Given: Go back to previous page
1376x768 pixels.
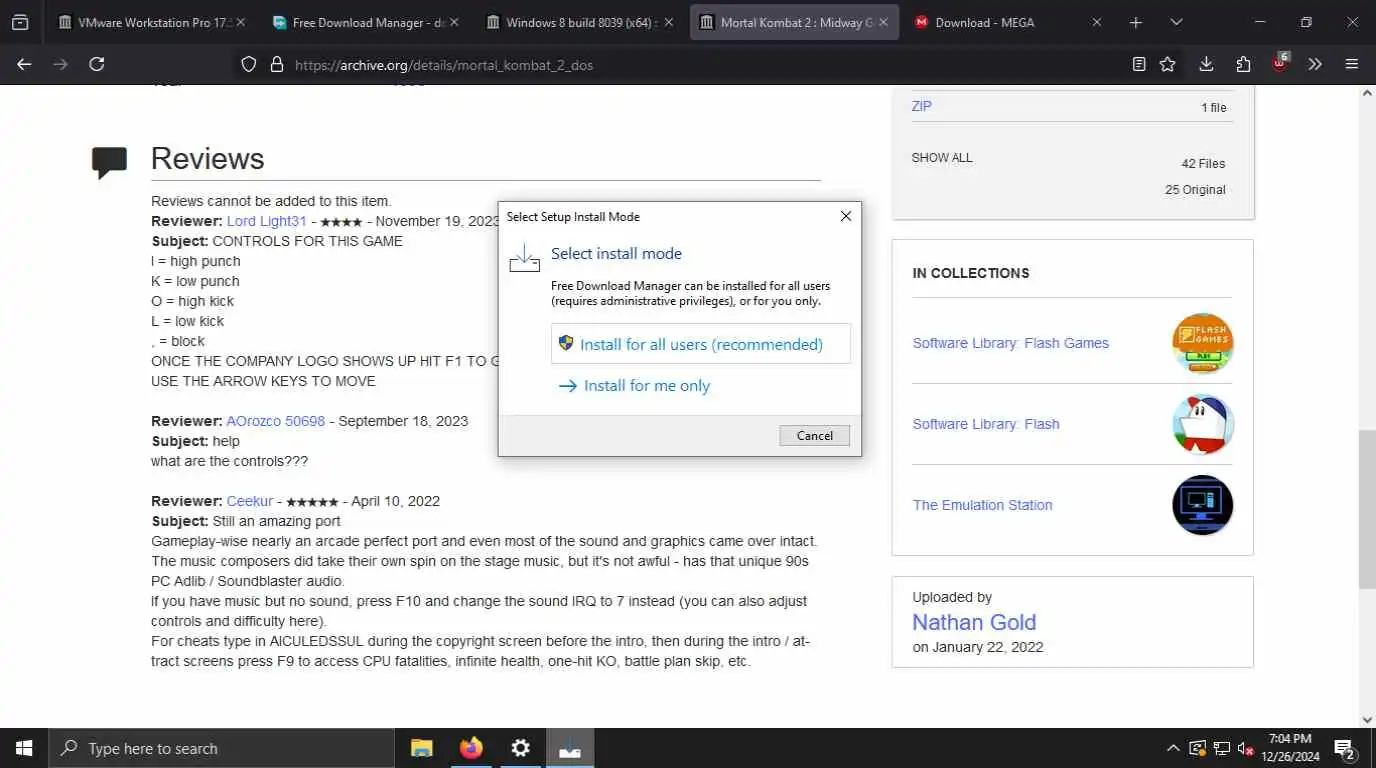Looking at the screenshot, I should pos(24,64).
